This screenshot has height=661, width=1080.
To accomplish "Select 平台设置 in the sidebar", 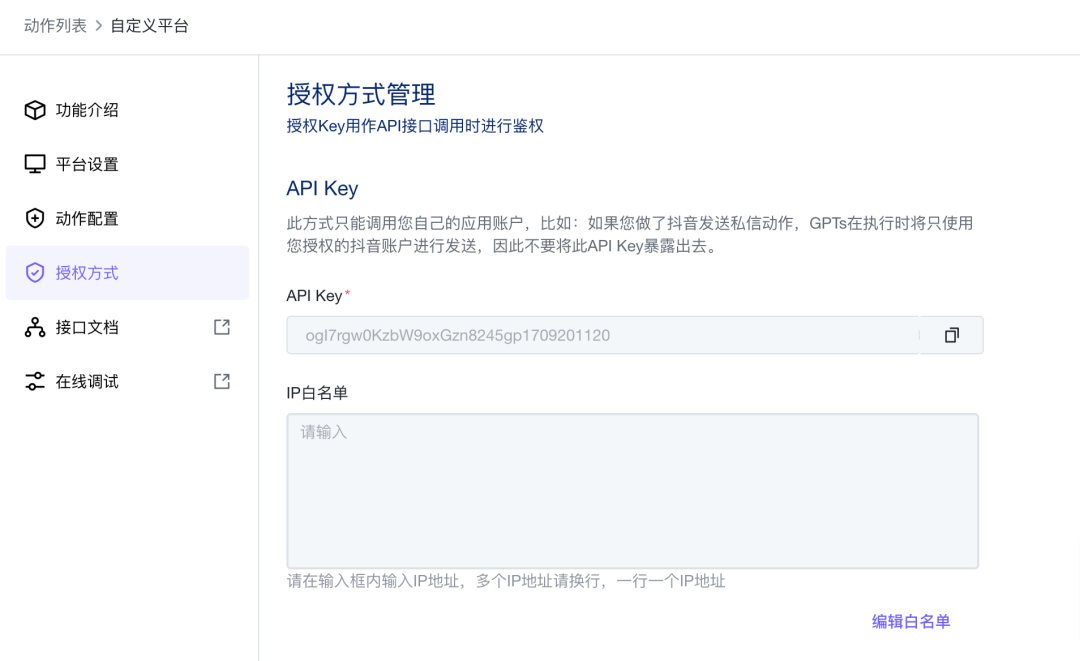I will pos(87,164).
